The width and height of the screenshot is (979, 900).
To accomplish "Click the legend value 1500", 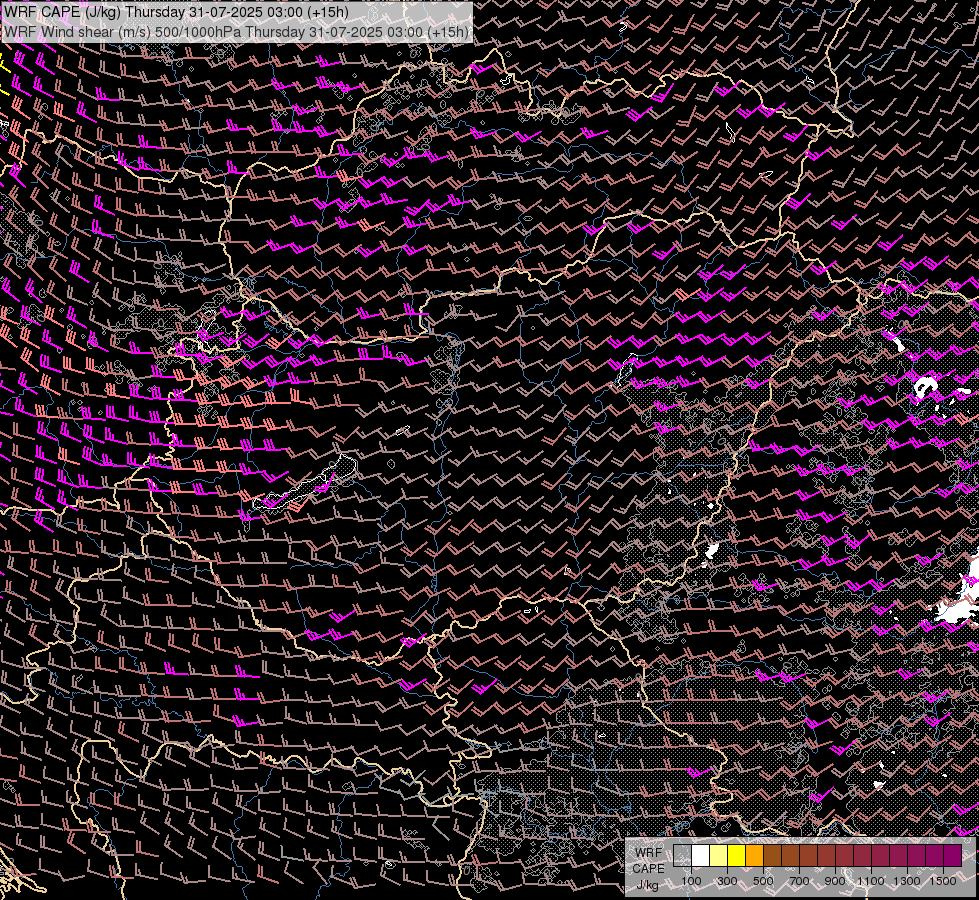I will click(943, 881).
